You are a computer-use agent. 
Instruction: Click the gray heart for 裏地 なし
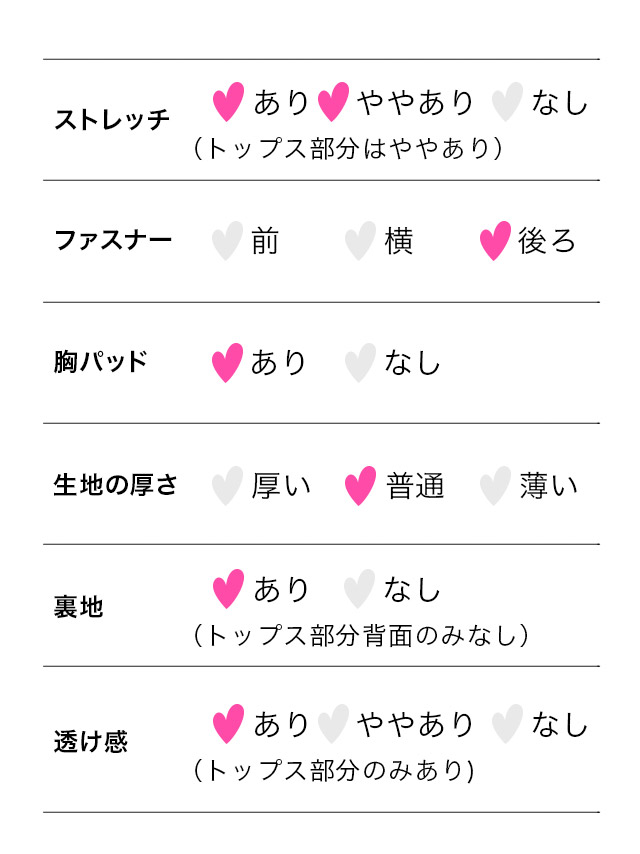359,589
